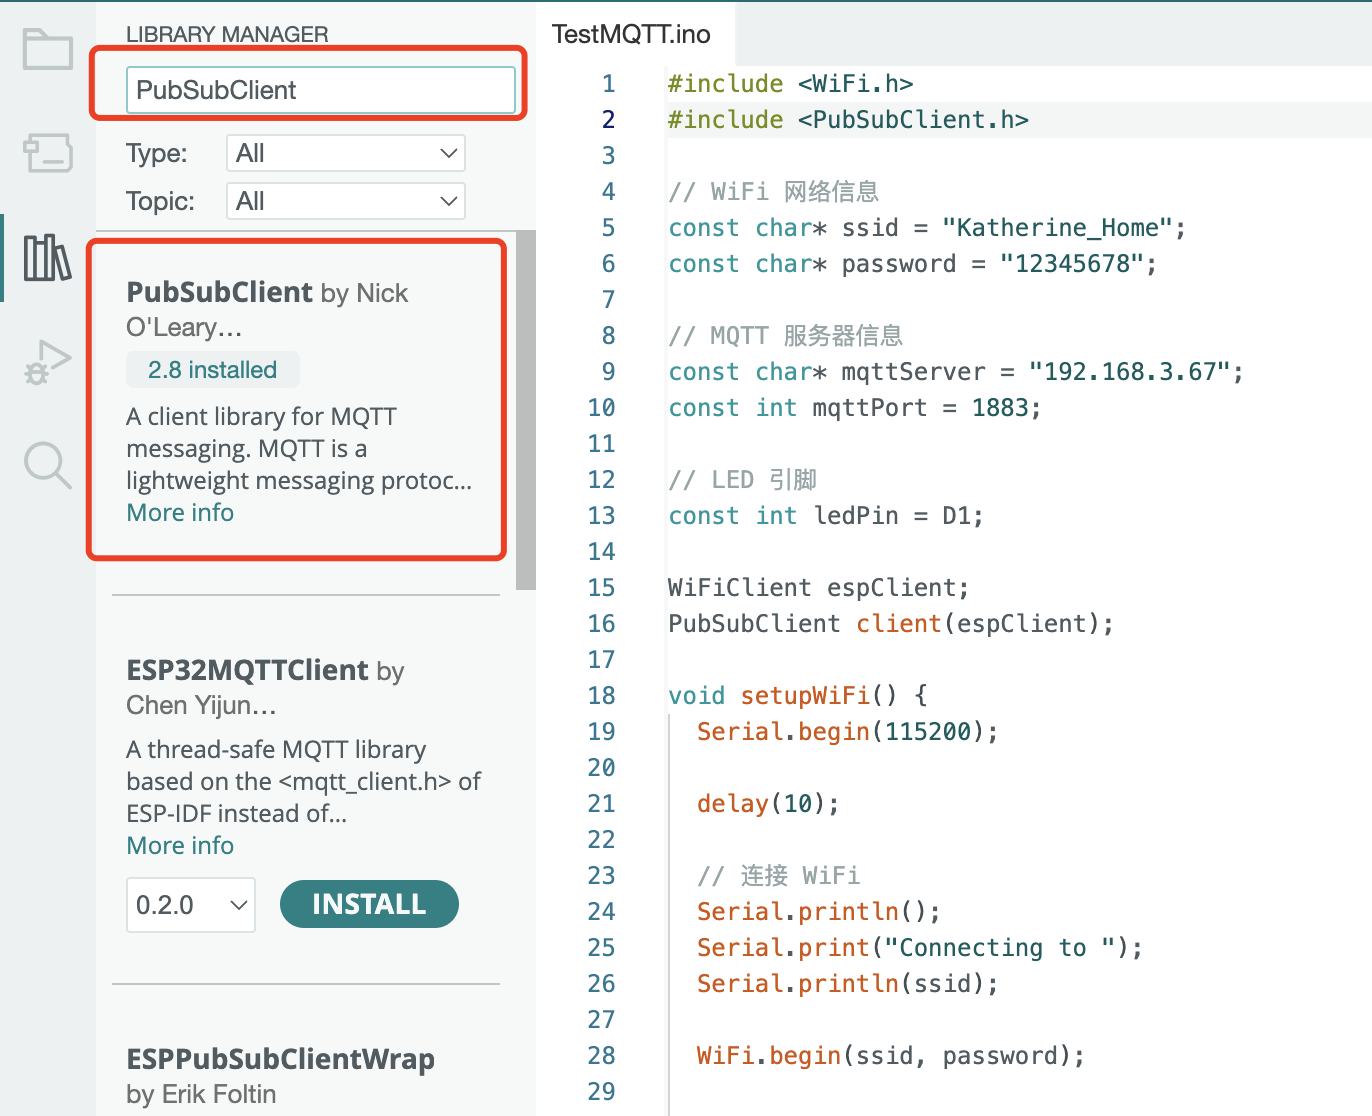The image size is (1372, 1116).
Task: Click code line with #include <WiFi.h>
Action: [x=790, y=84]
